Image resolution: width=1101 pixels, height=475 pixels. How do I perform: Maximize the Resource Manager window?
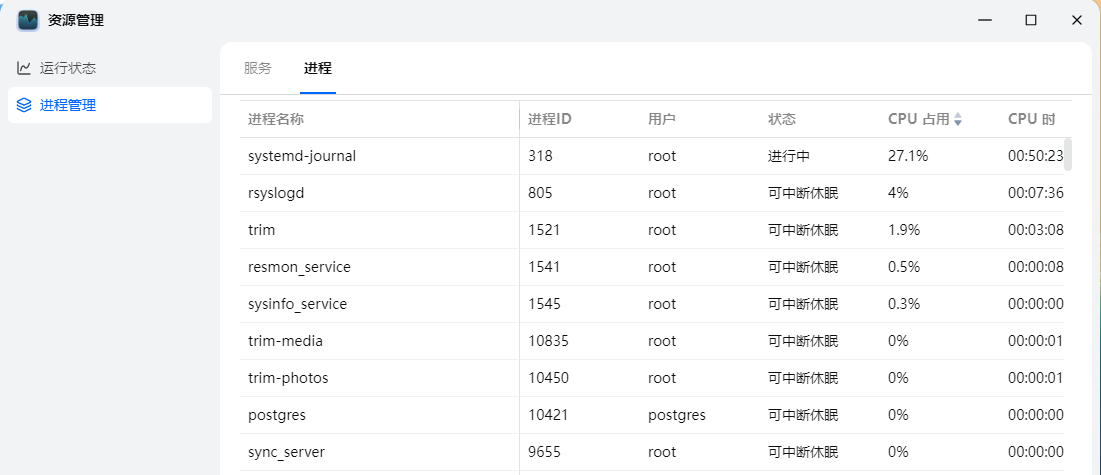pyautogui.click(x=1030, y=20)
